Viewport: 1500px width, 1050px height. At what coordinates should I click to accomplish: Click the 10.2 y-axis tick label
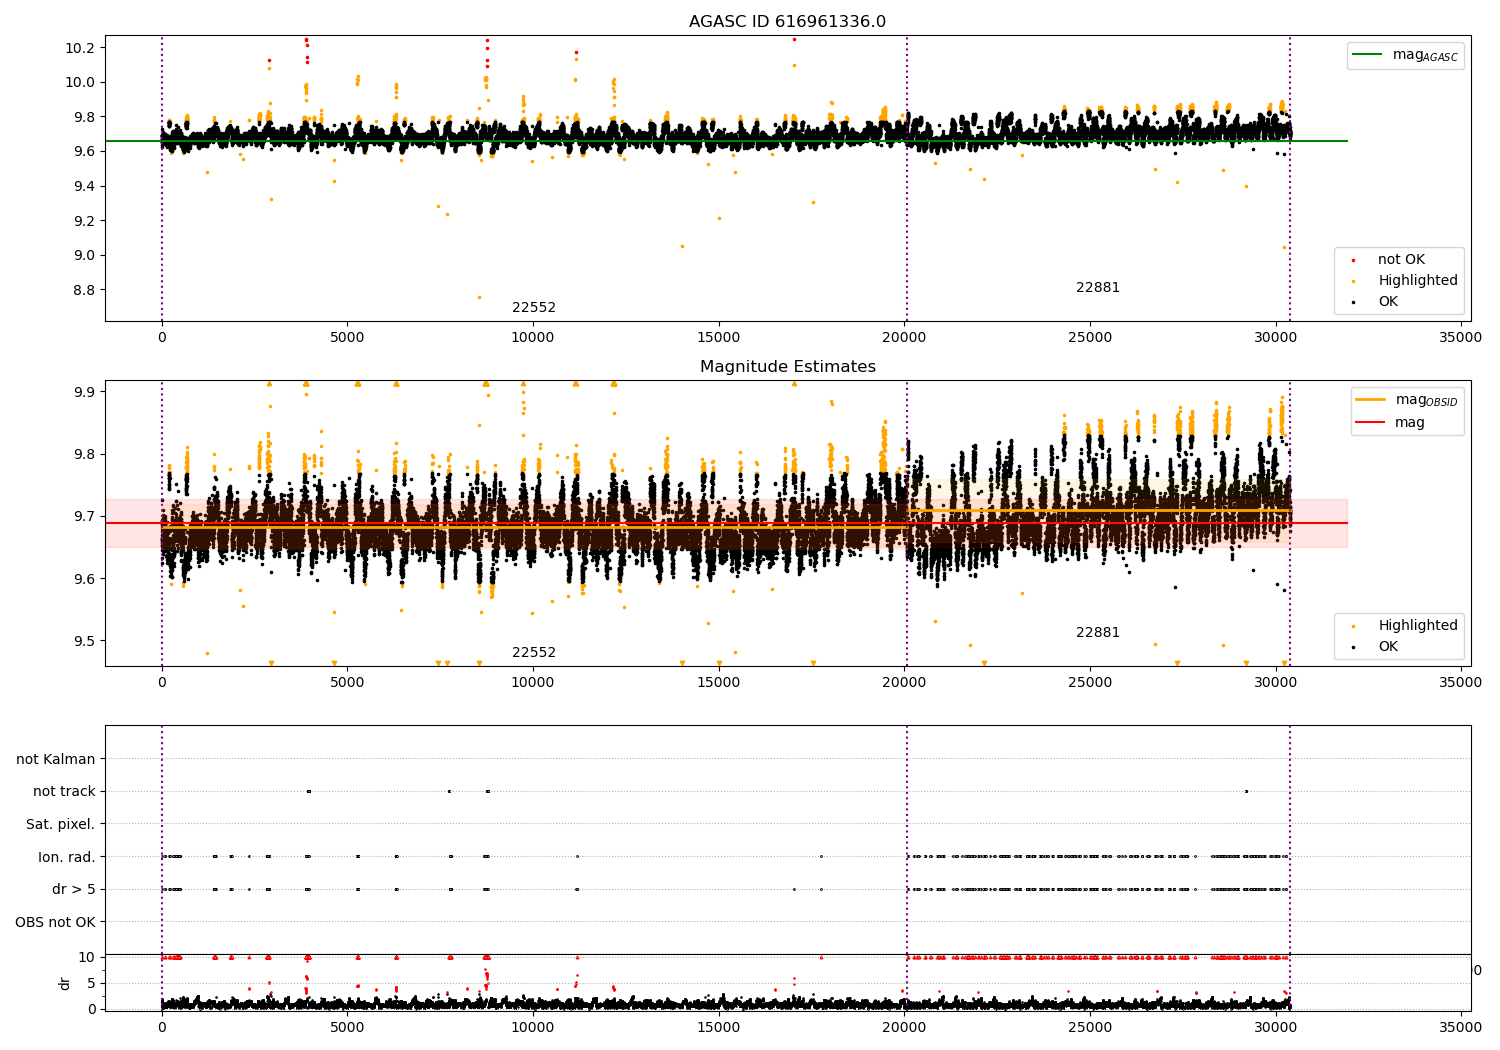click(x=78, y=48)
